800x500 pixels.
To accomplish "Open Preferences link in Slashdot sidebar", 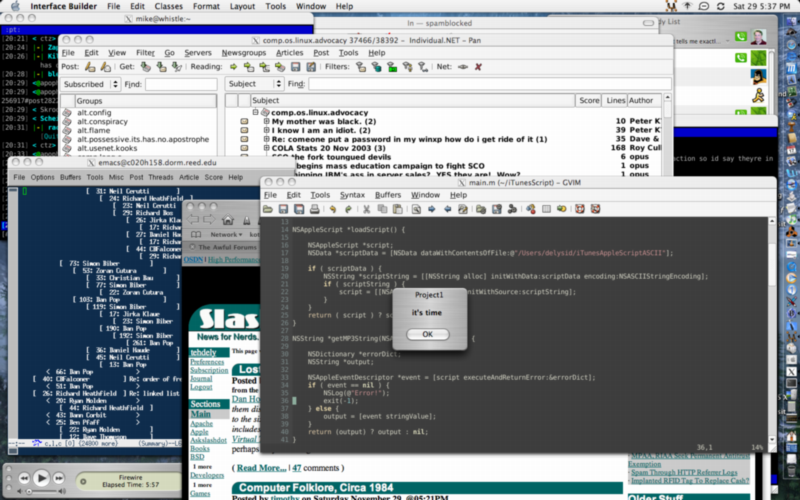I will point(207,362).
